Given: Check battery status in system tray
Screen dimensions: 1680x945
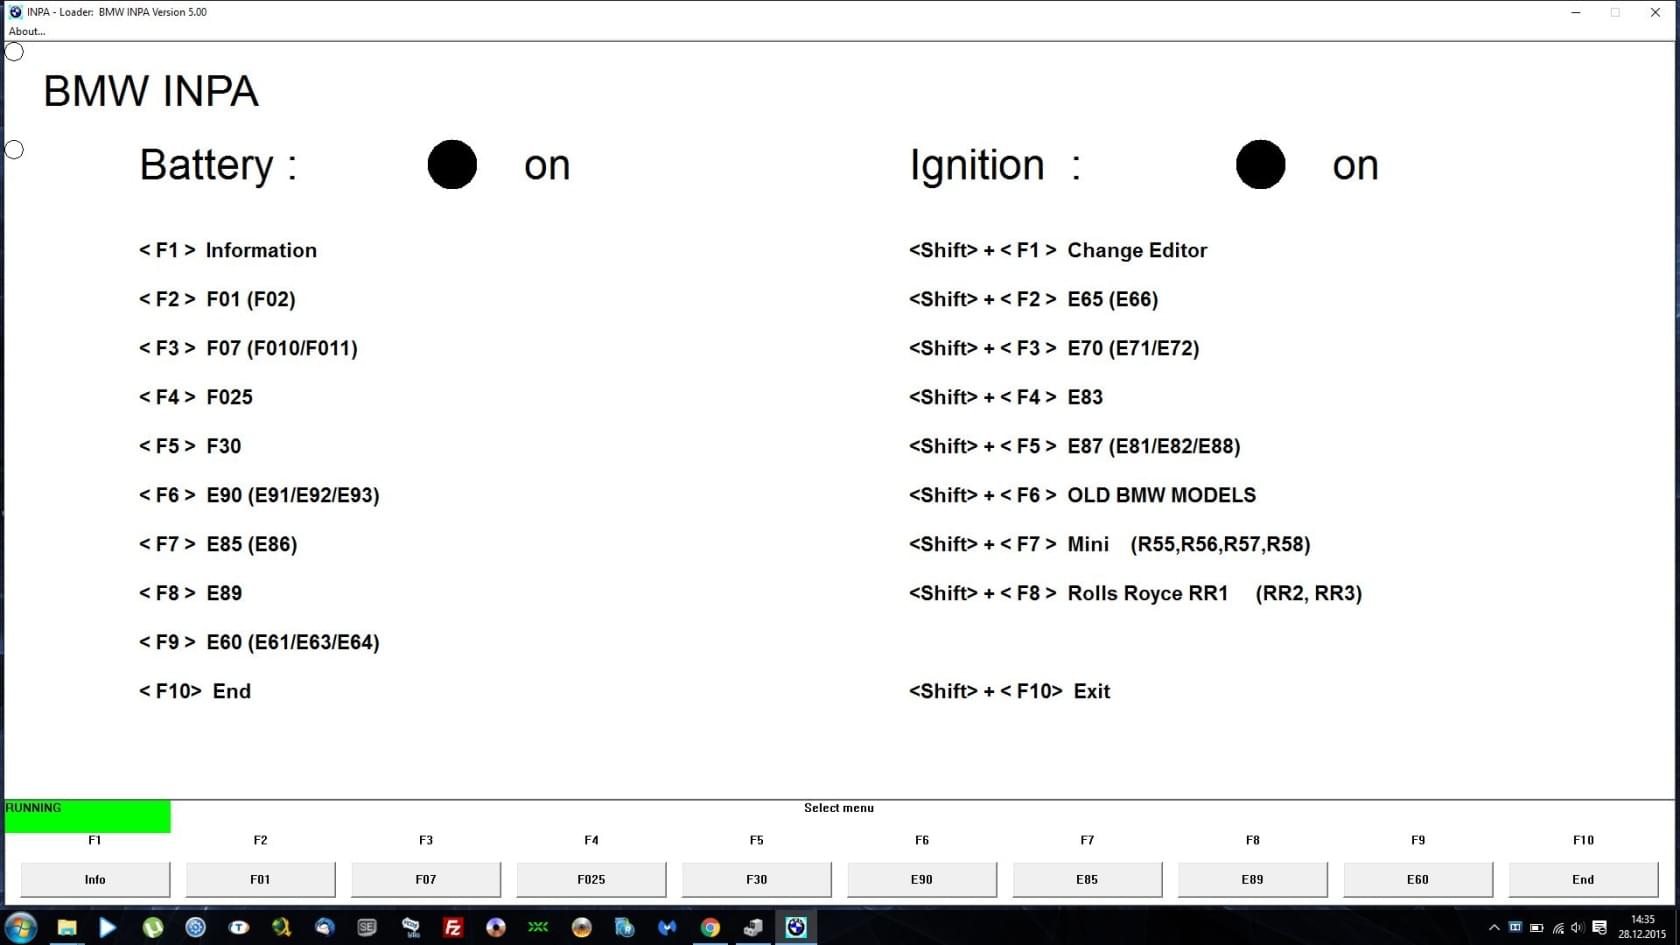Looking at the screenshot, I should (1536, 927).
